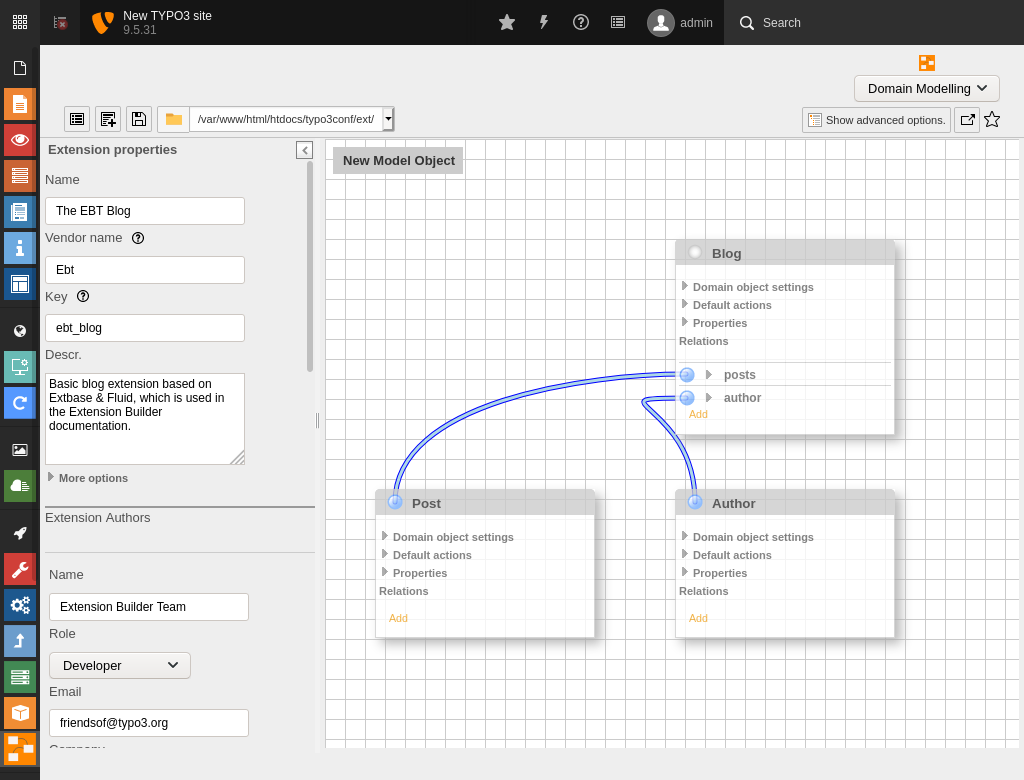
Task: Expand Post Domain object settings
Action: [x=448, y=537]
